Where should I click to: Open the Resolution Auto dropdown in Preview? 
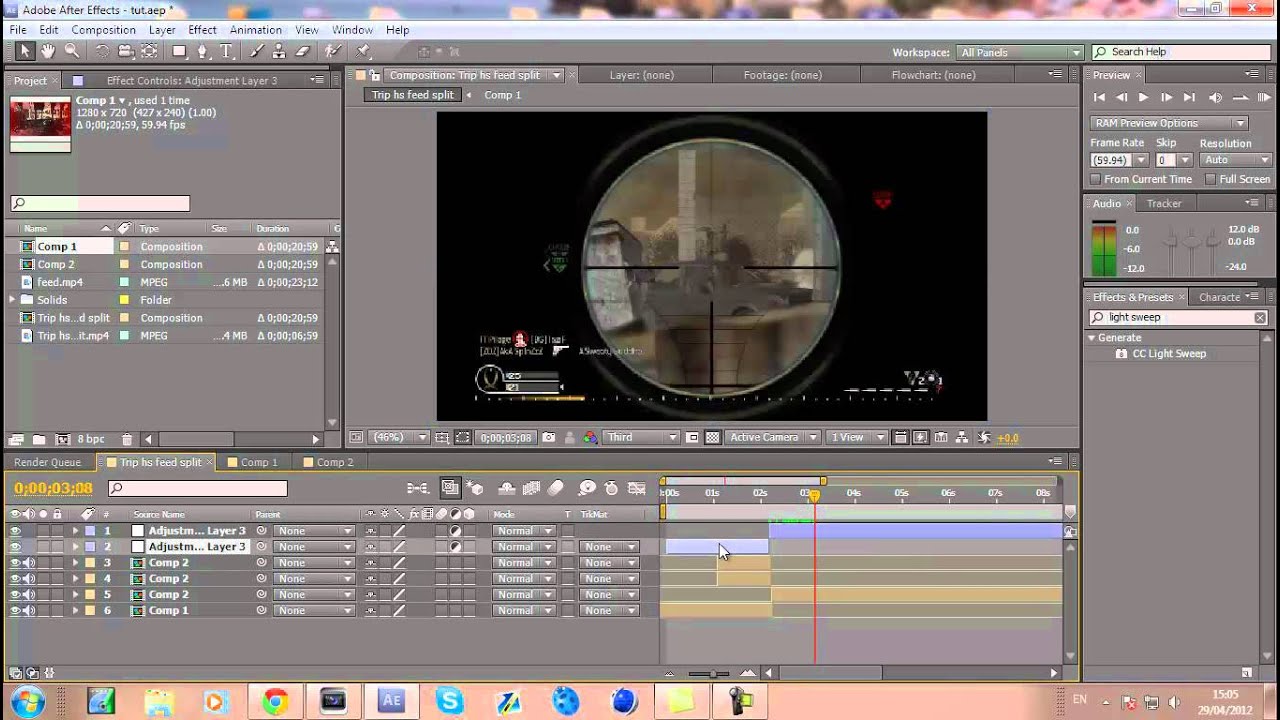[1236, 160]
